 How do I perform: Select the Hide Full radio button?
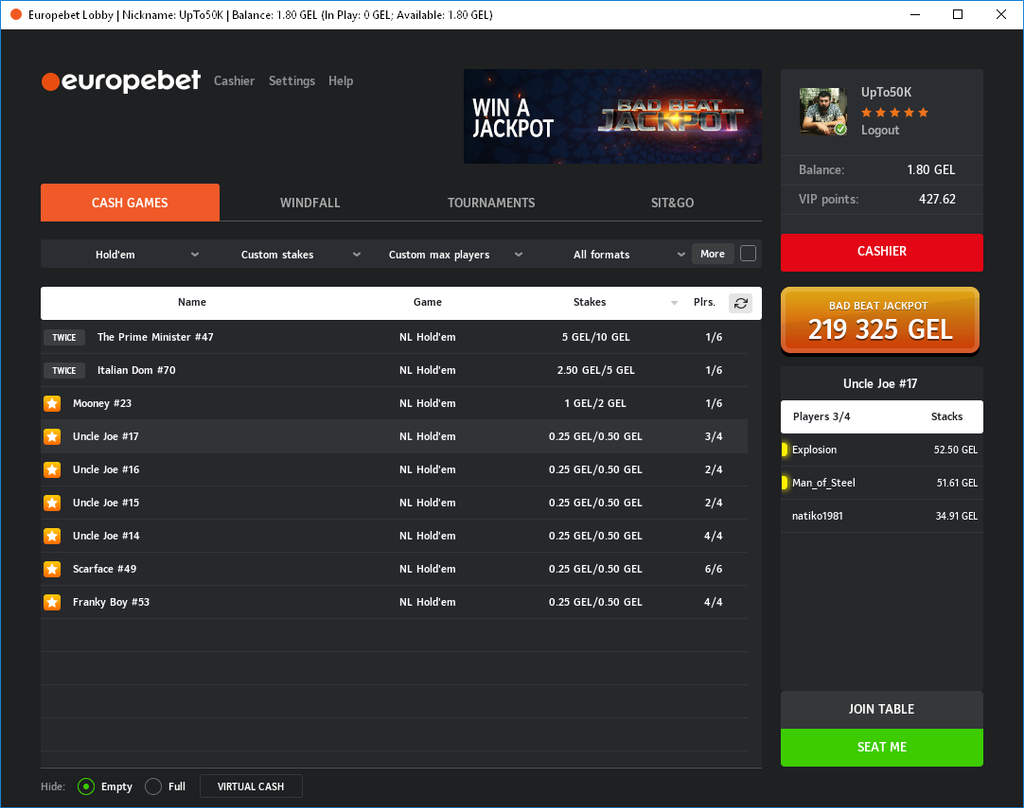click(x=153, y=786)
